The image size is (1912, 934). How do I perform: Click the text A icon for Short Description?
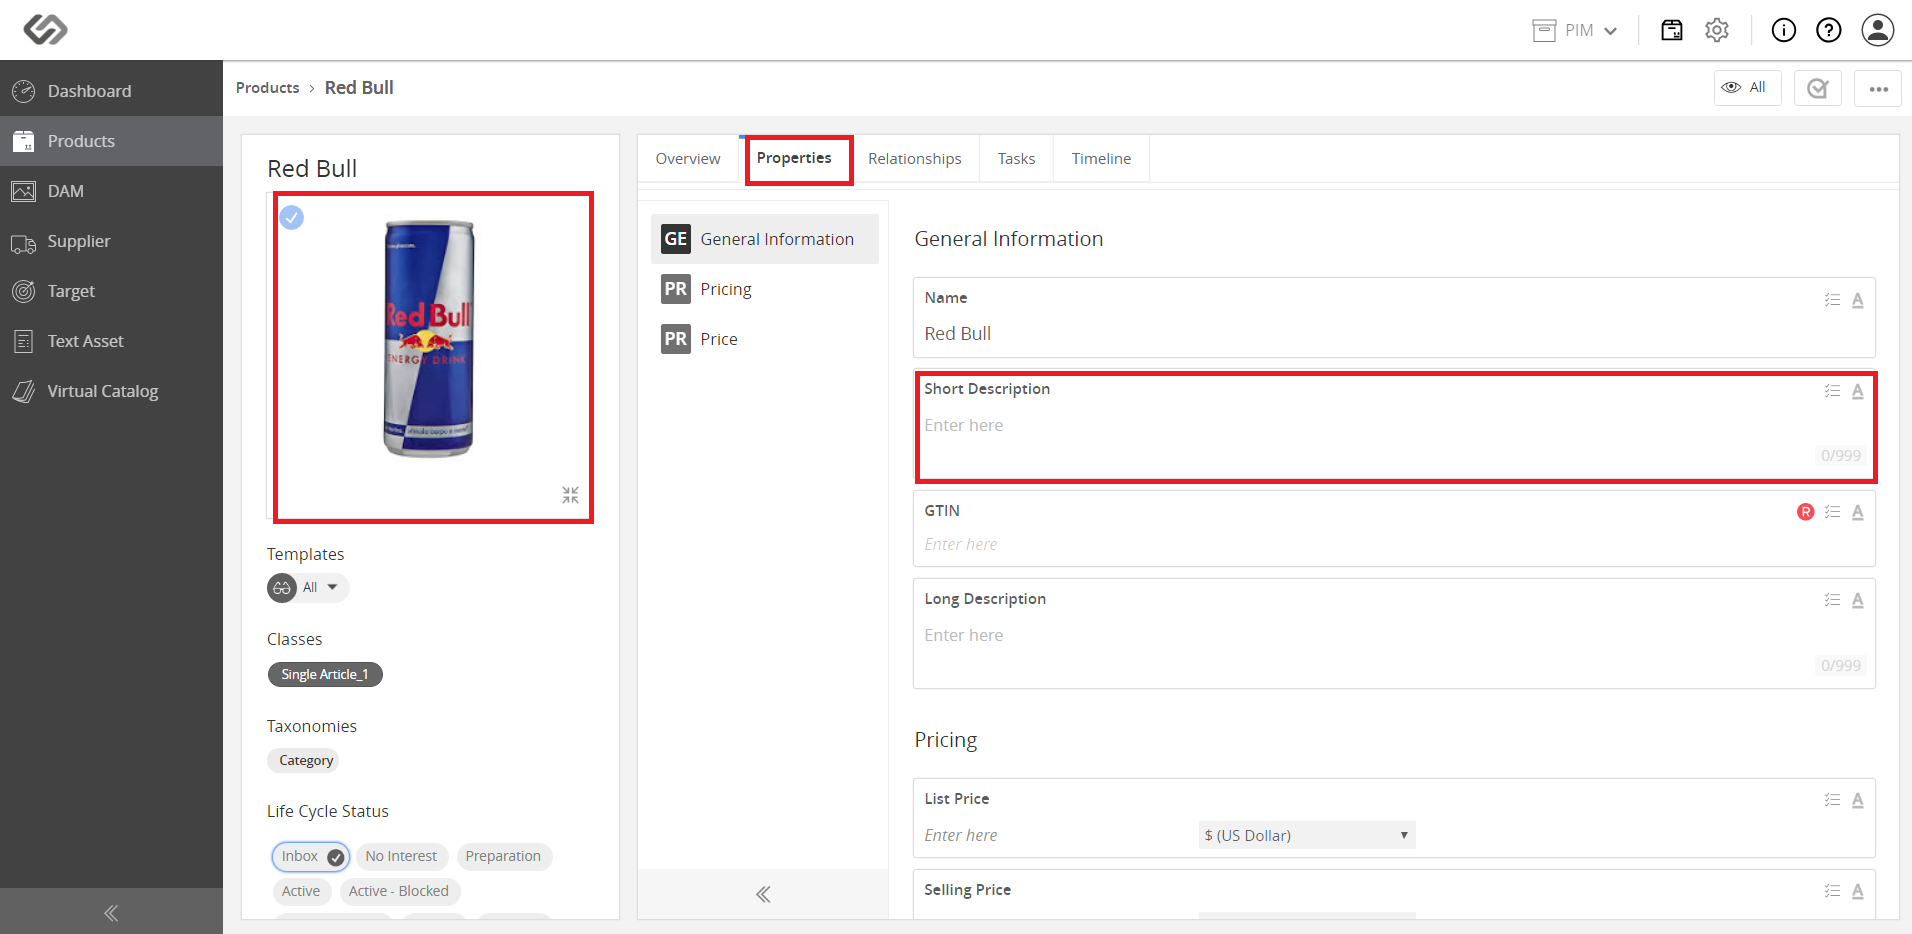1858,391
